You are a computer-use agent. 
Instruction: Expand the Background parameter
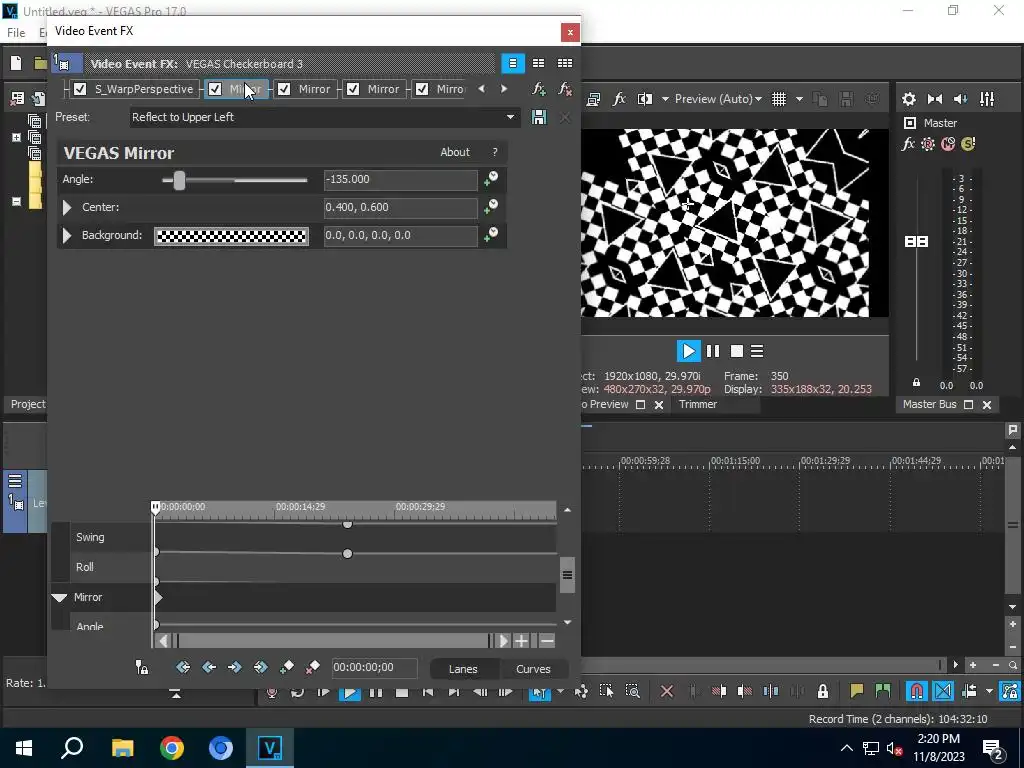pyautogui.click(x=67, y=236)
